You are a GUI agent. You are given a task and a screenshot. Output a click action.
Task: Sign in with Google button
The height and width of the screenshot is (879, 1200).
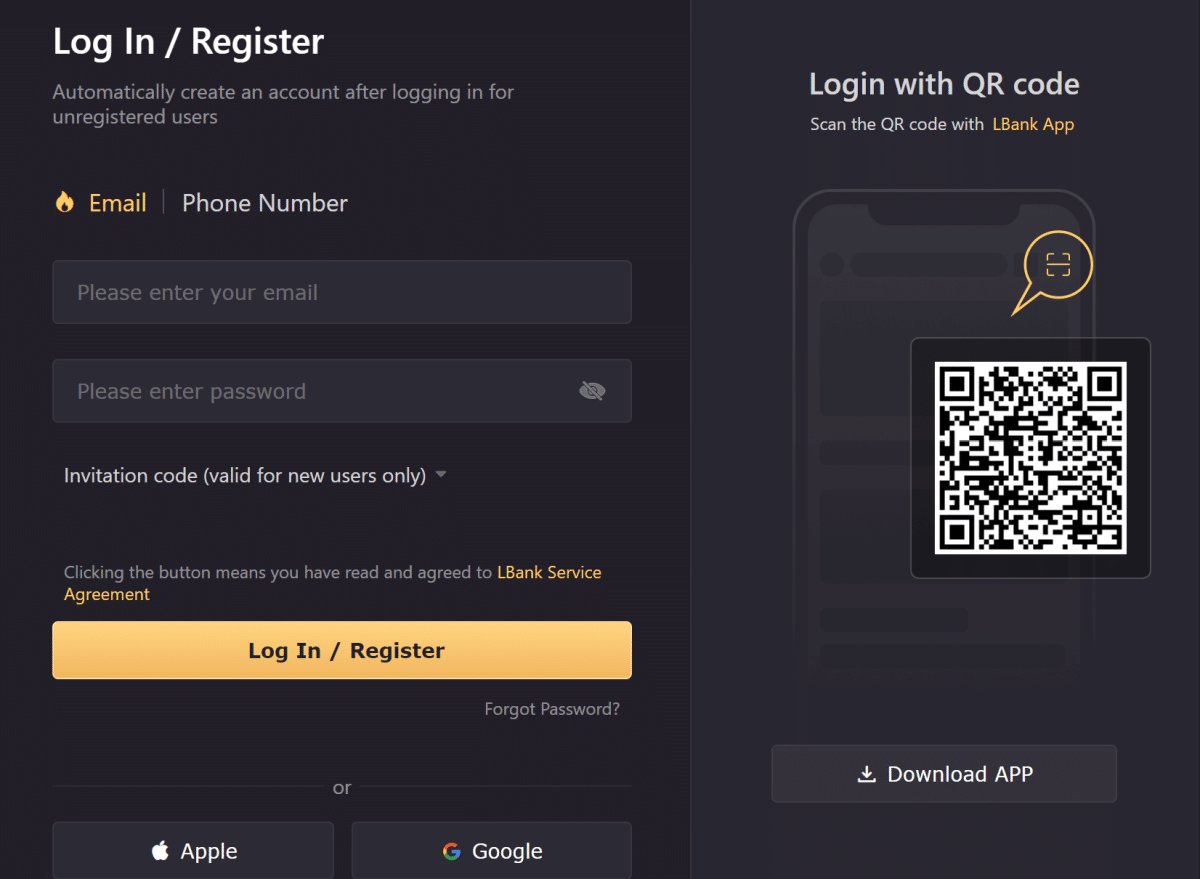(492, 851)
